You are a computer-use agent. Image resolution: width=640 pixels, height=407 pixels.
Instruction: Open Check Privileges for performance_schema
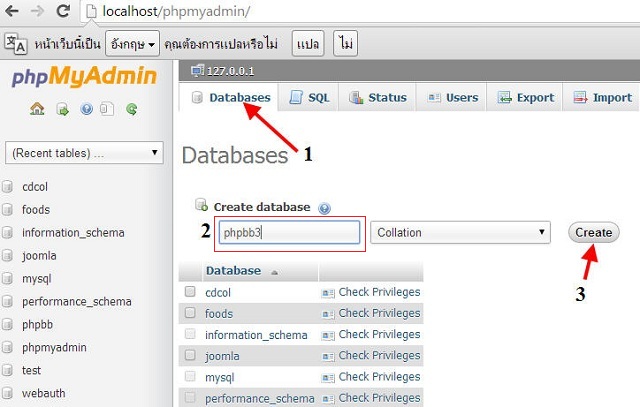(x=379, y=398)
